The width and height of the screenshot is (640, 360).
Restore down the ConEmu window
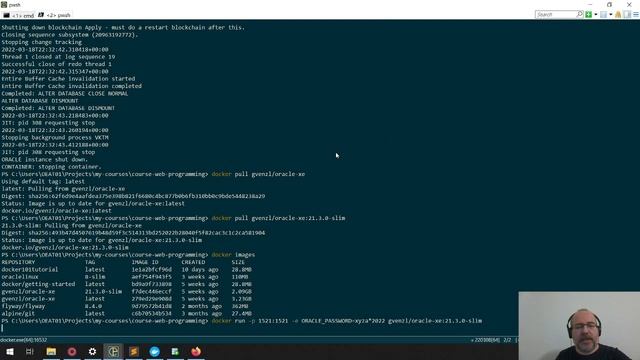pyautogui.click(x=609, y=4)
